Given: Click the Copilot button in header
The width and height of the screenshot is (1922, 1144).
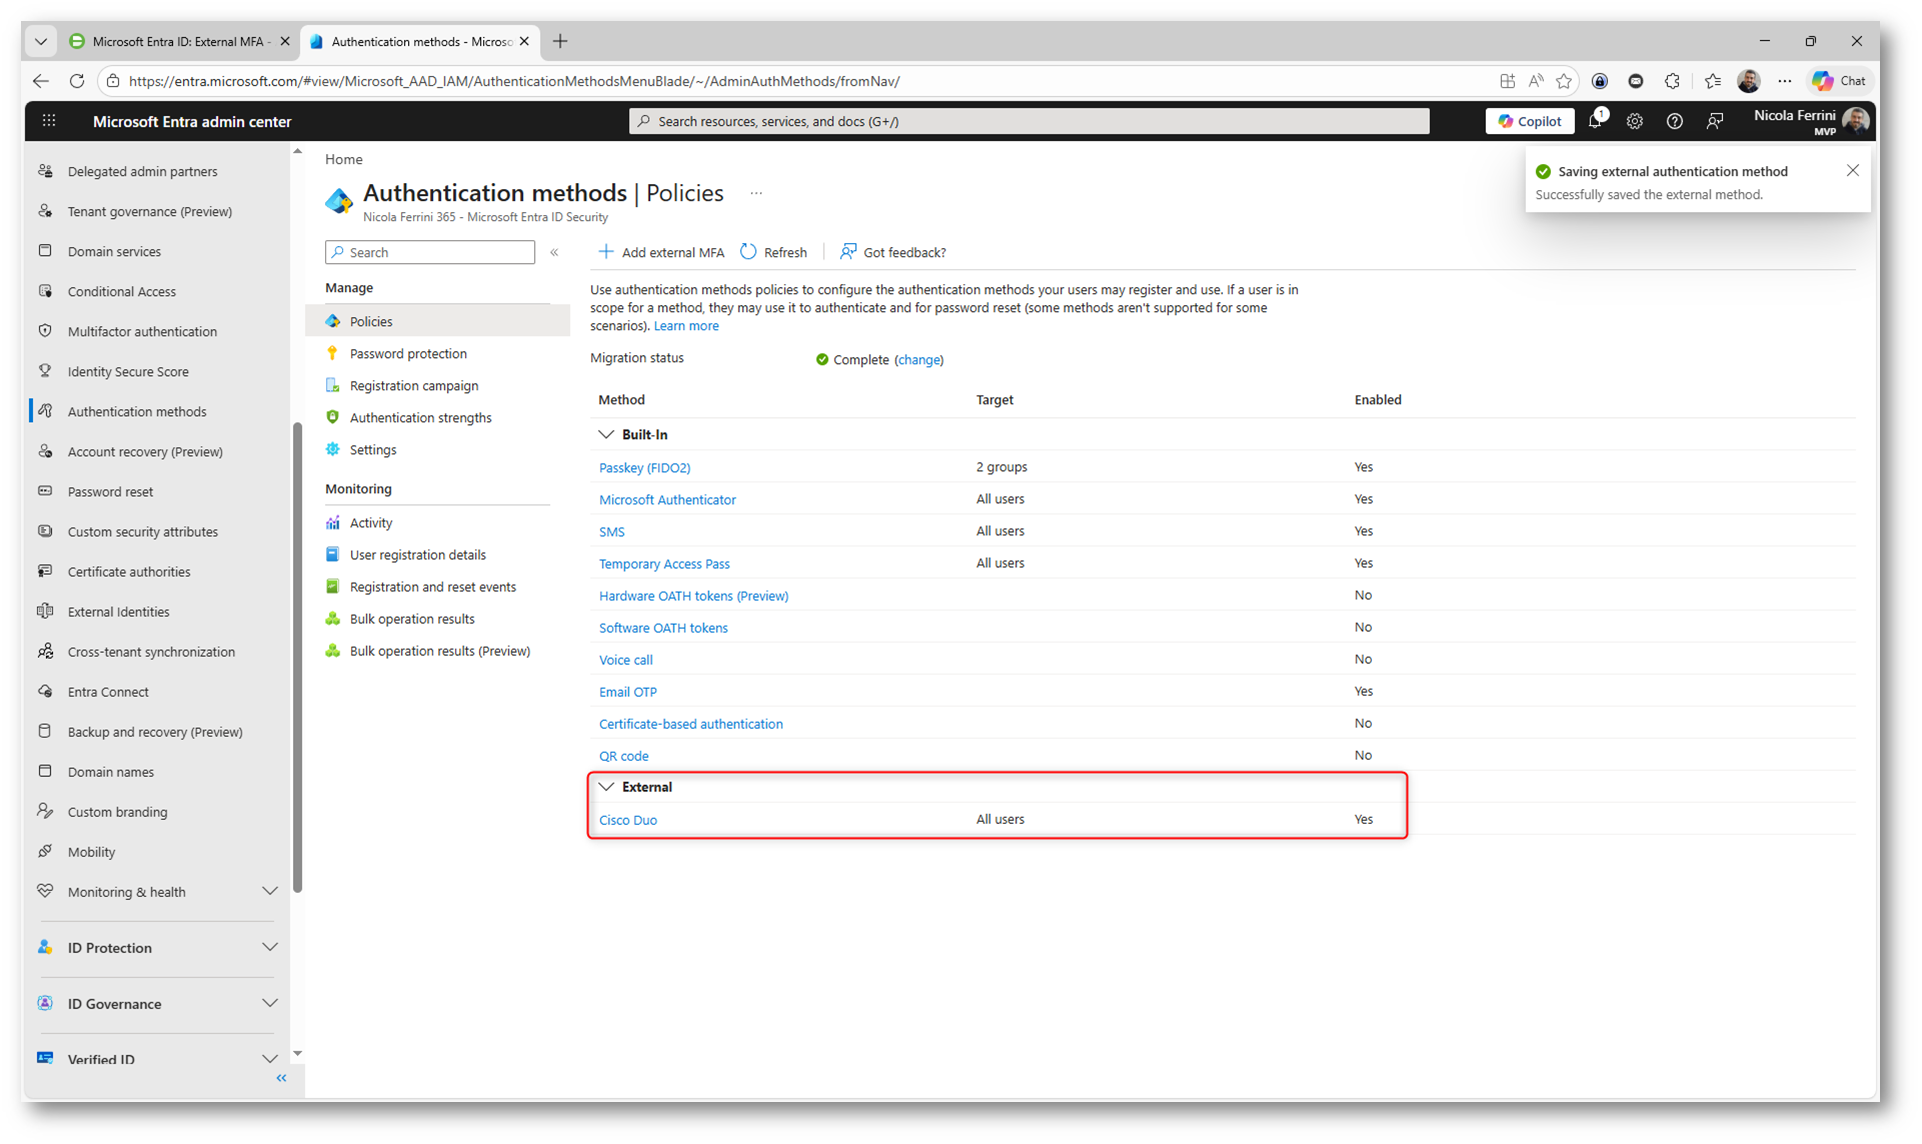Looking at the screenshot, I should (1530, 121).
